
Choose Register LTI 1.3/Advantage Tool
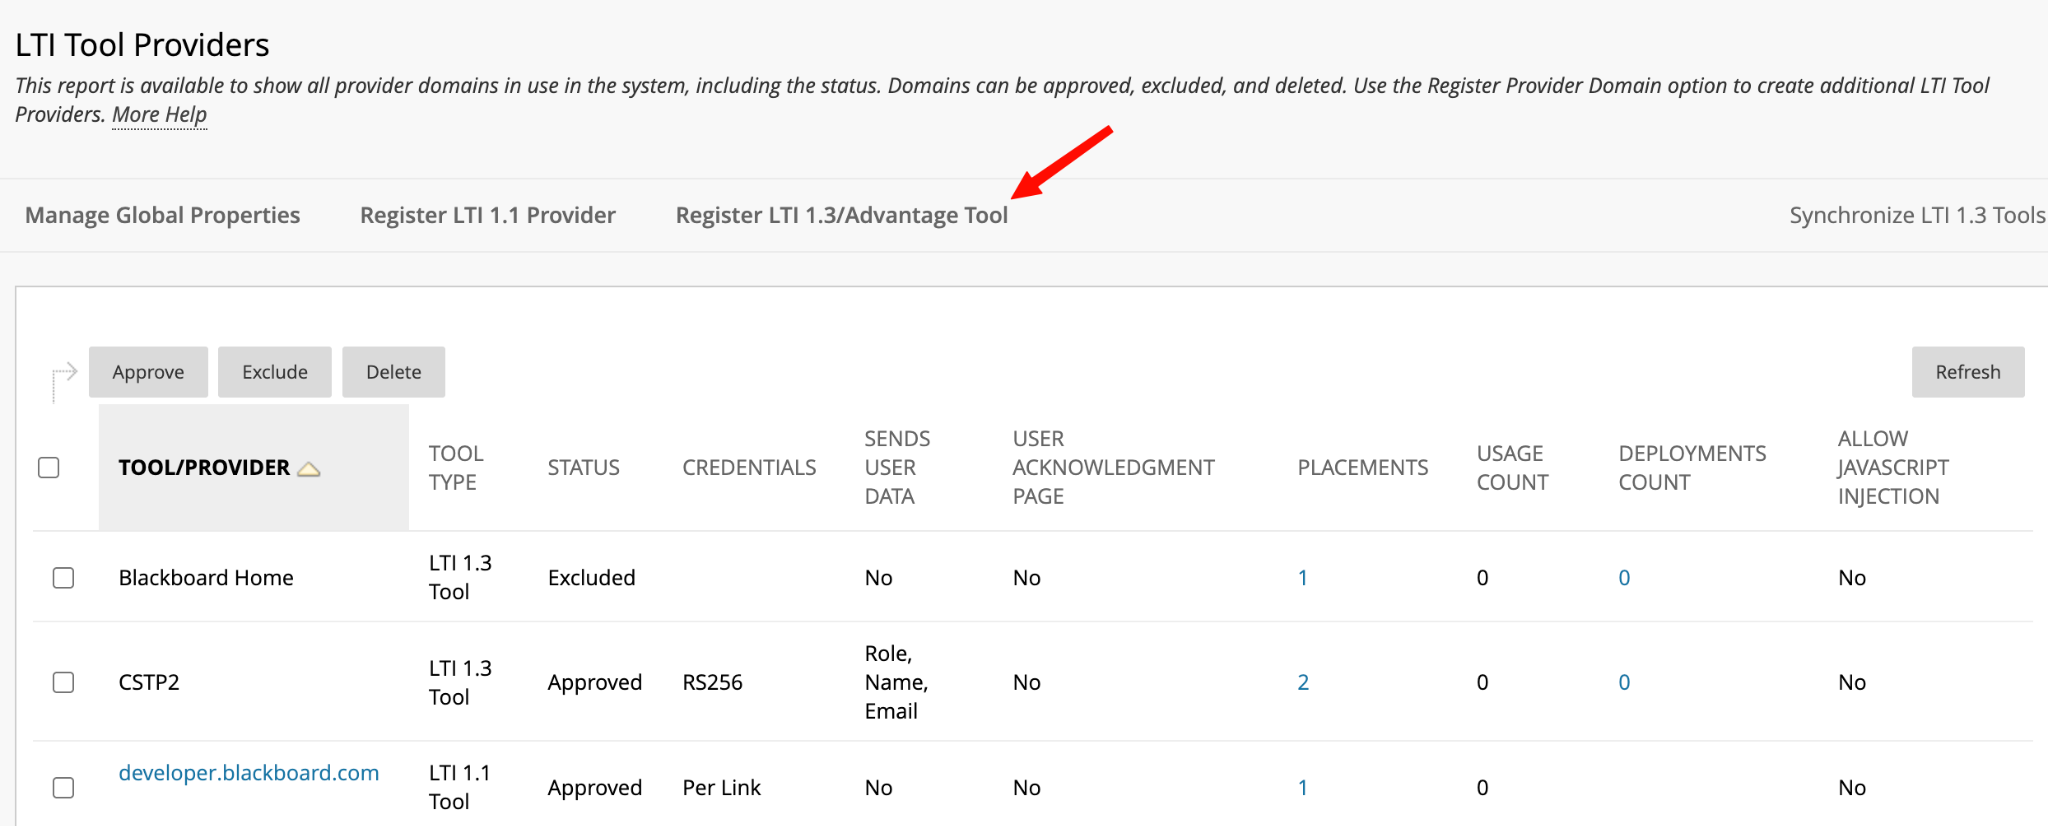pos(842,215)
